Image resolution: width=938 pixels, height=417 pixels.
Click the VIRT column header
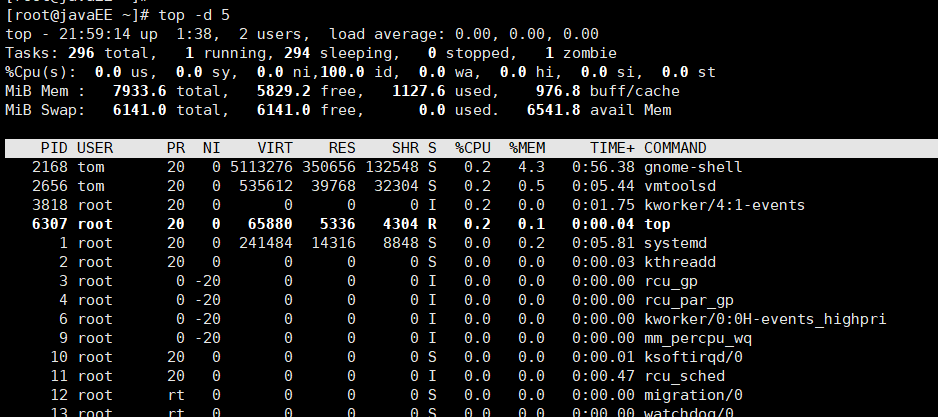[x=275, y=148]
